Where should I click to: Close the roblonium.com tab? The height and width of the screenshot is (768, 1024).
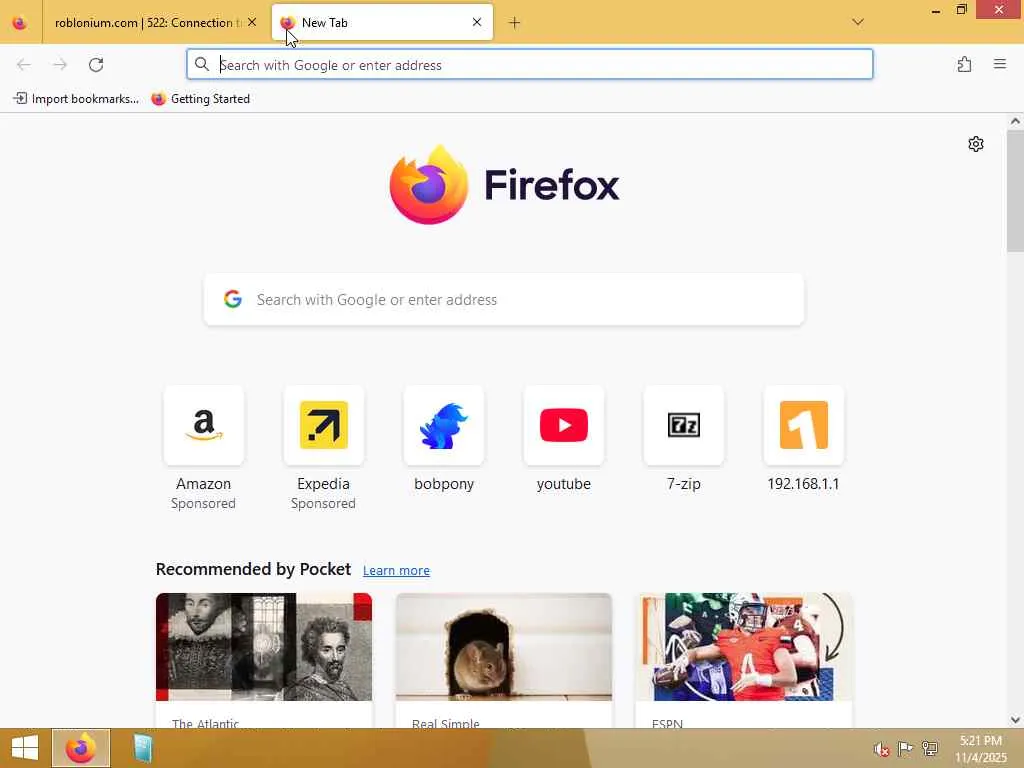(x=252, y=22)
